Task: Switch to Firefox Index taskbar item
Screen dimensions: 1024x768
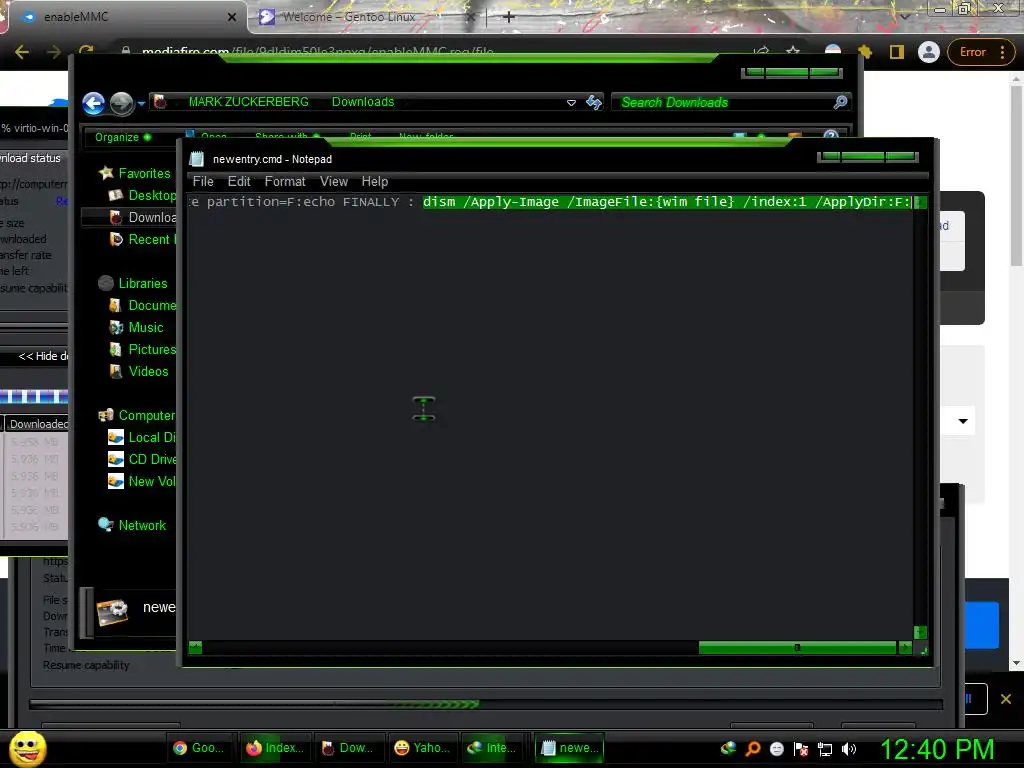Action: pyautogui.click(x=274, y=748)
